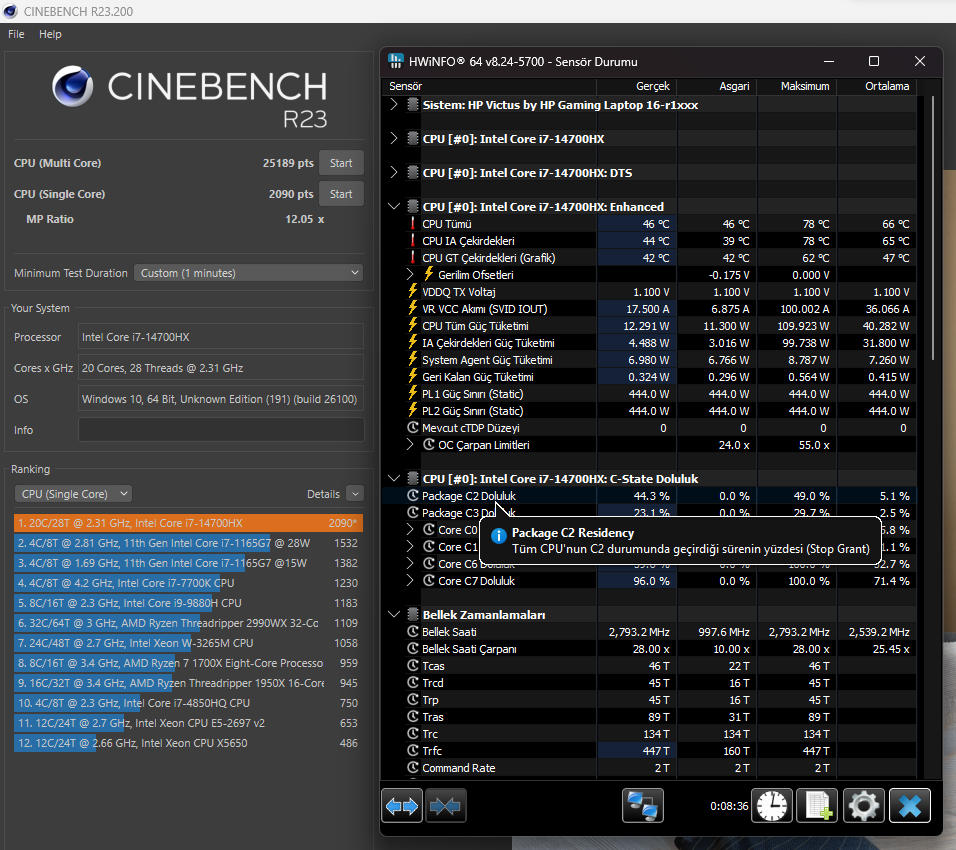Click lightning icon of CPU Tüm Güç Tüketimi
956x850 pixels.
[413, 326]
